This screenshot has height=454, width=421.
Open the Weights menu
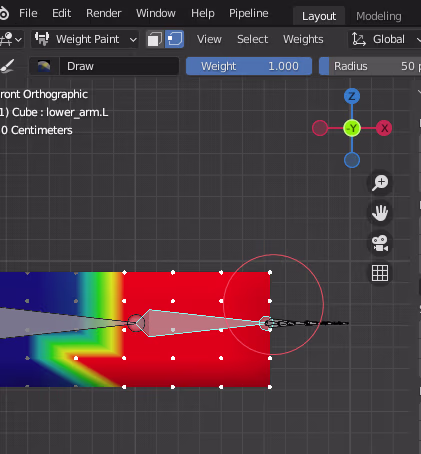(x=303, y=39)
